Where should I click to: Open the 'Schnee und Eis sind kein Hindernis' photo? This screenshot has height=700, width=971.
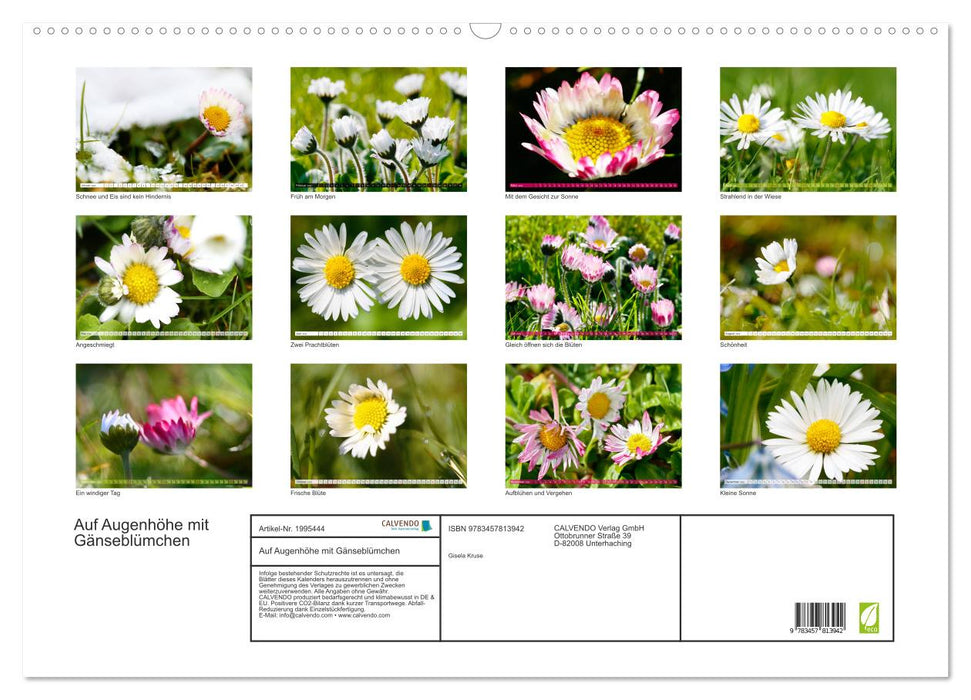(x=163, y=128)
